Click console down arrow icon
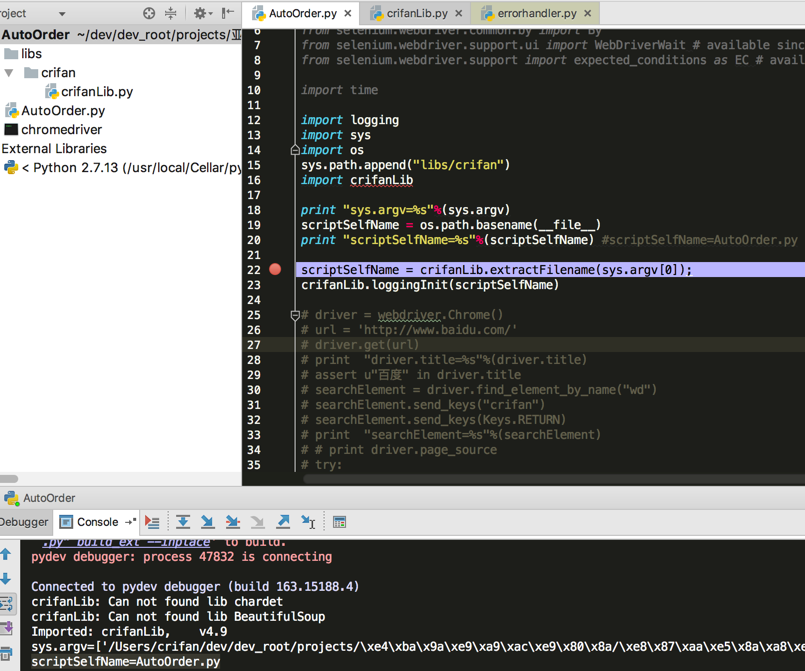The height and width of the screenshot is (671, 805). coord(6,579)
